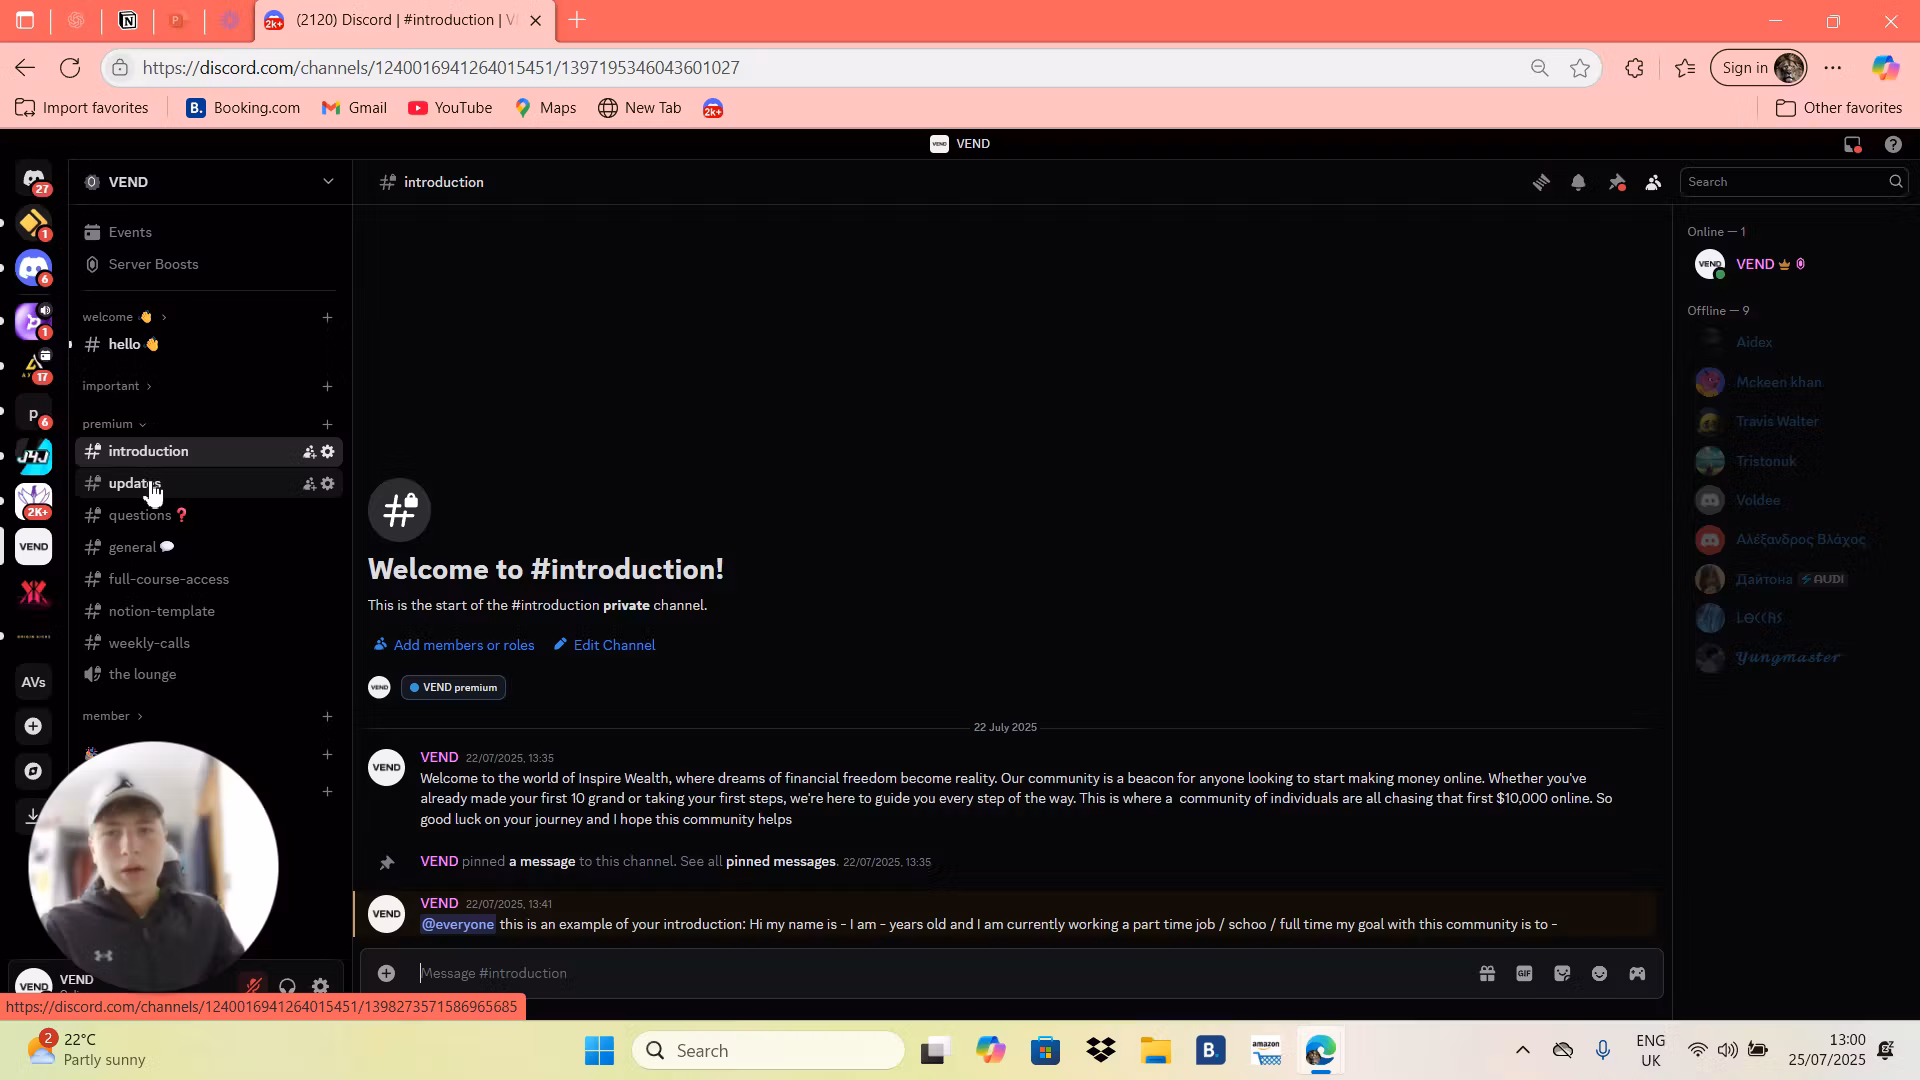This screenshot has width=1920, height=1080.
Task: Open Gmail bookmark
Action: coord(354,108)
